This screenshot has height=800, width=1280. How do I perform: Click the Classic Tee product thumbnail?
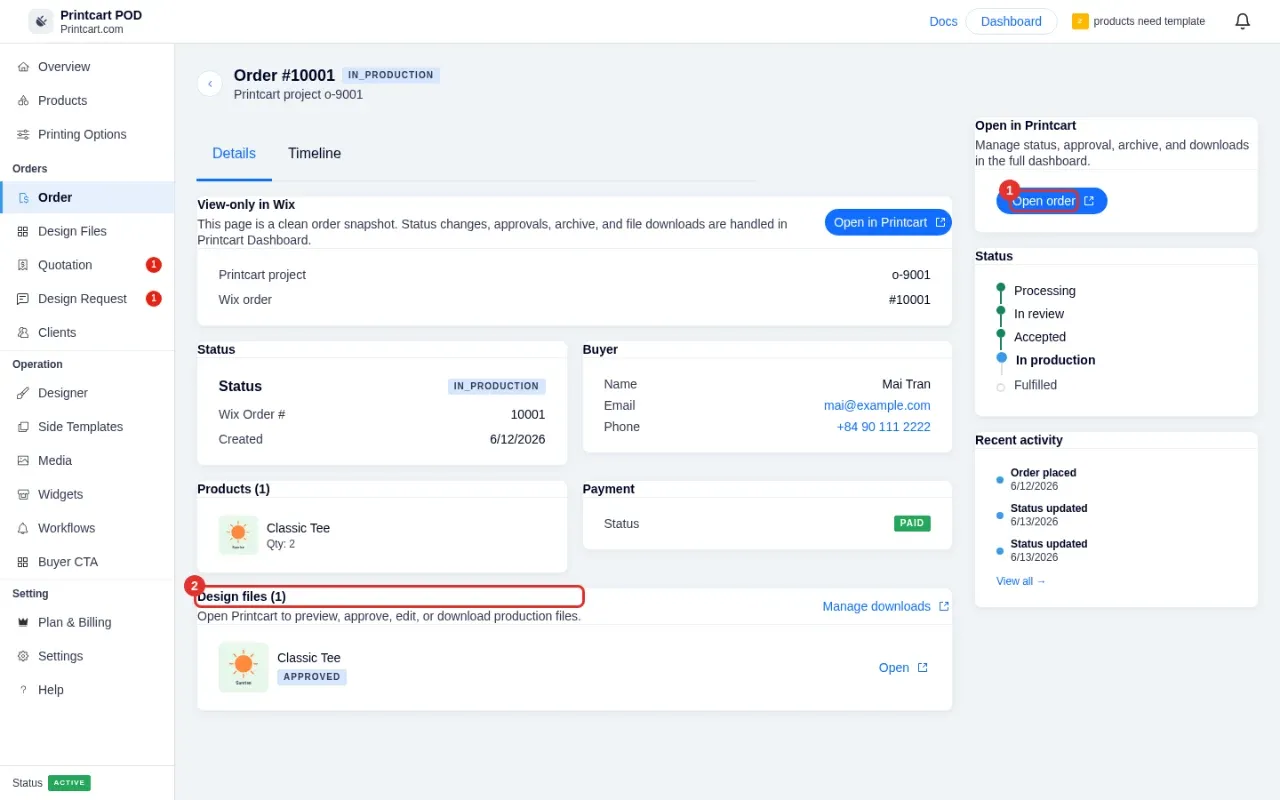[x=238, y=535]
